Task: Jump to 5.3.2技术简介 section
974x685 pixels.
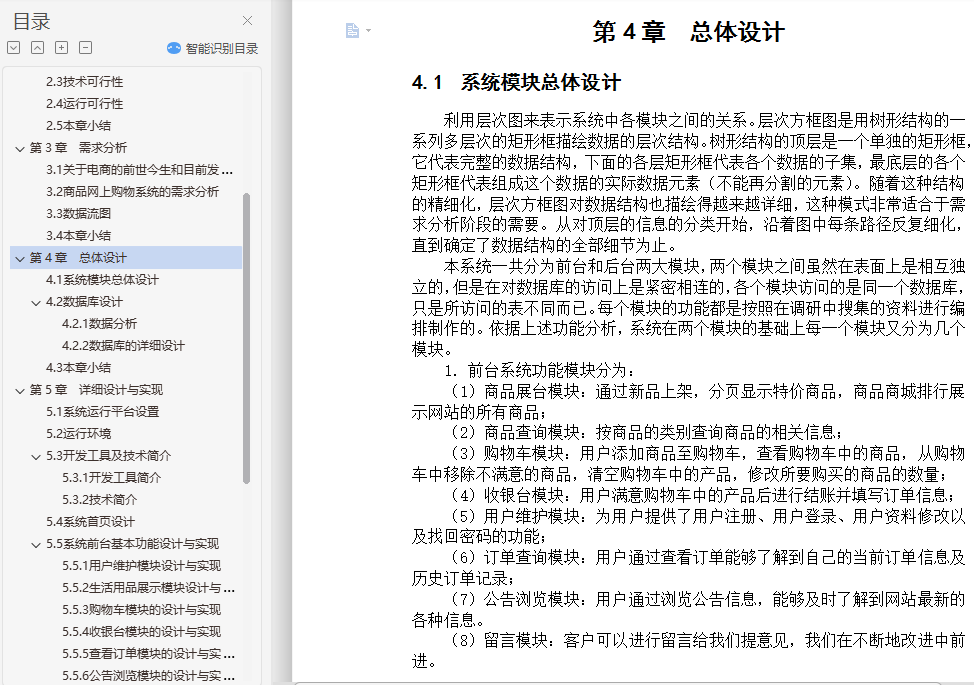Action: click(99, 499)
